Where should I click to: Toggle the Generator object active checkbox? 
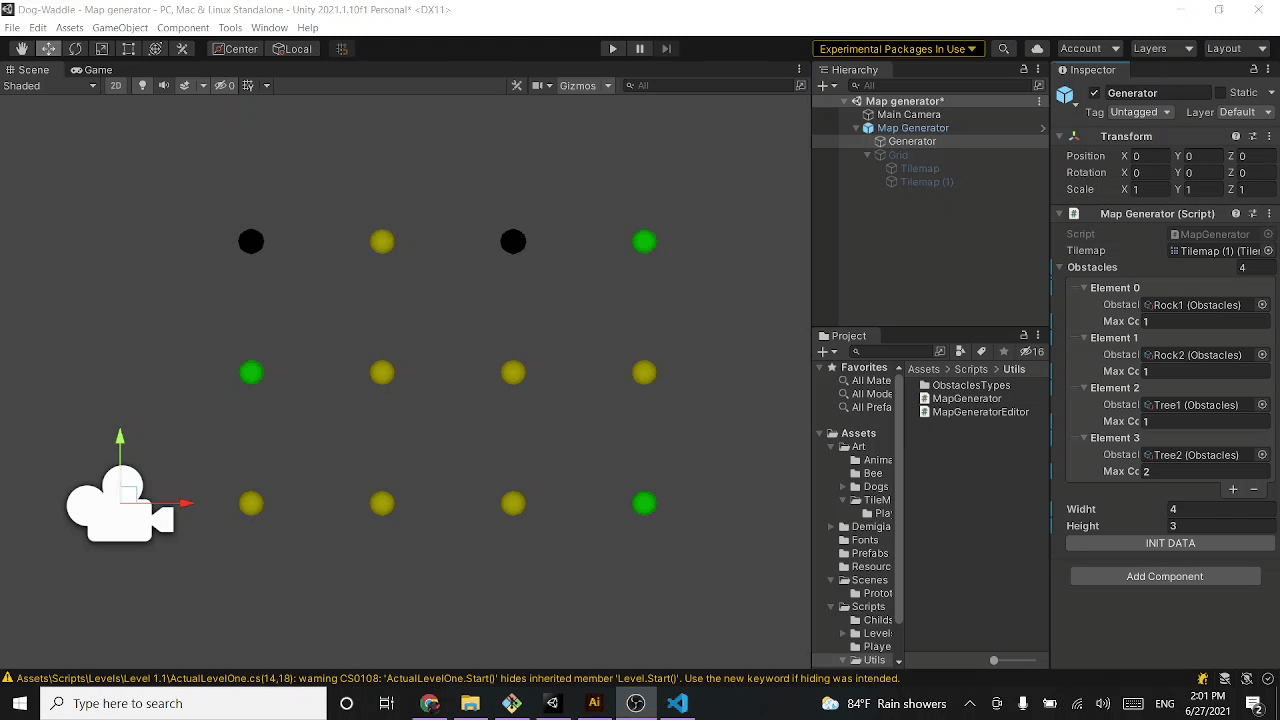point(1094,93)
